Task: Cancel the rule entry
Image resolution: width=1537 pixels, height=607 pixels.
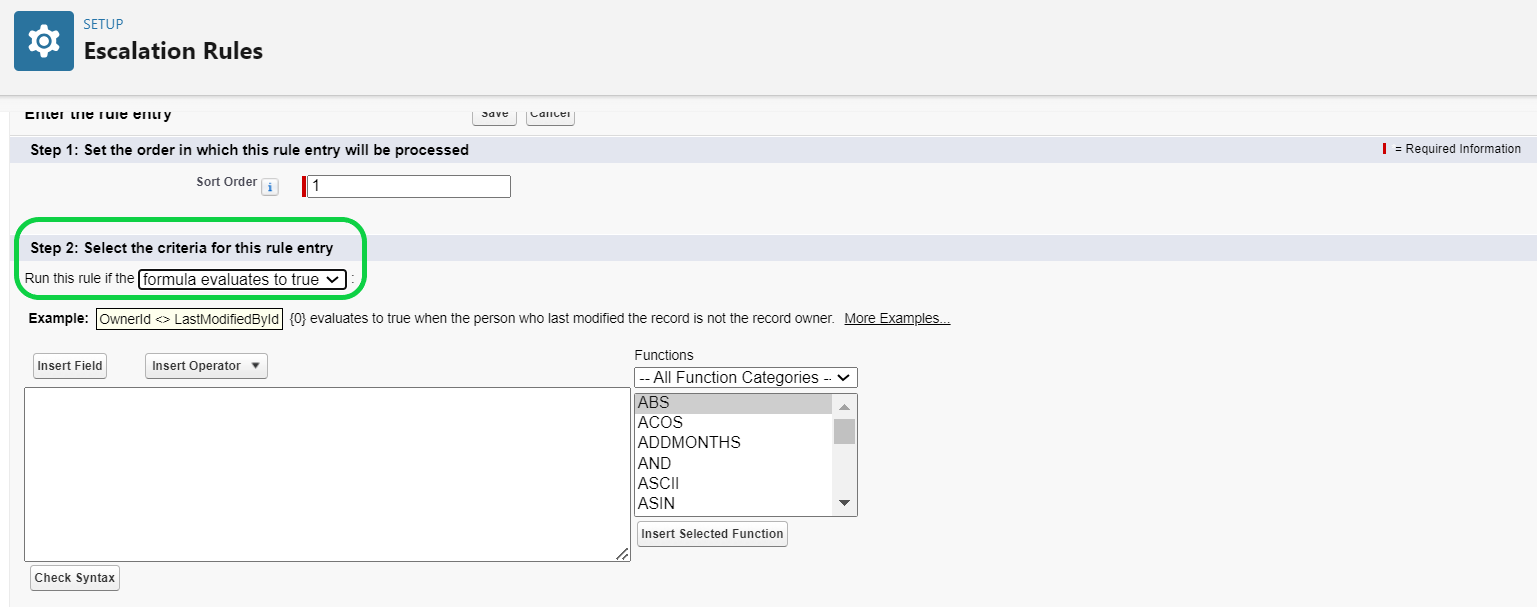Action: click(549, 114)
